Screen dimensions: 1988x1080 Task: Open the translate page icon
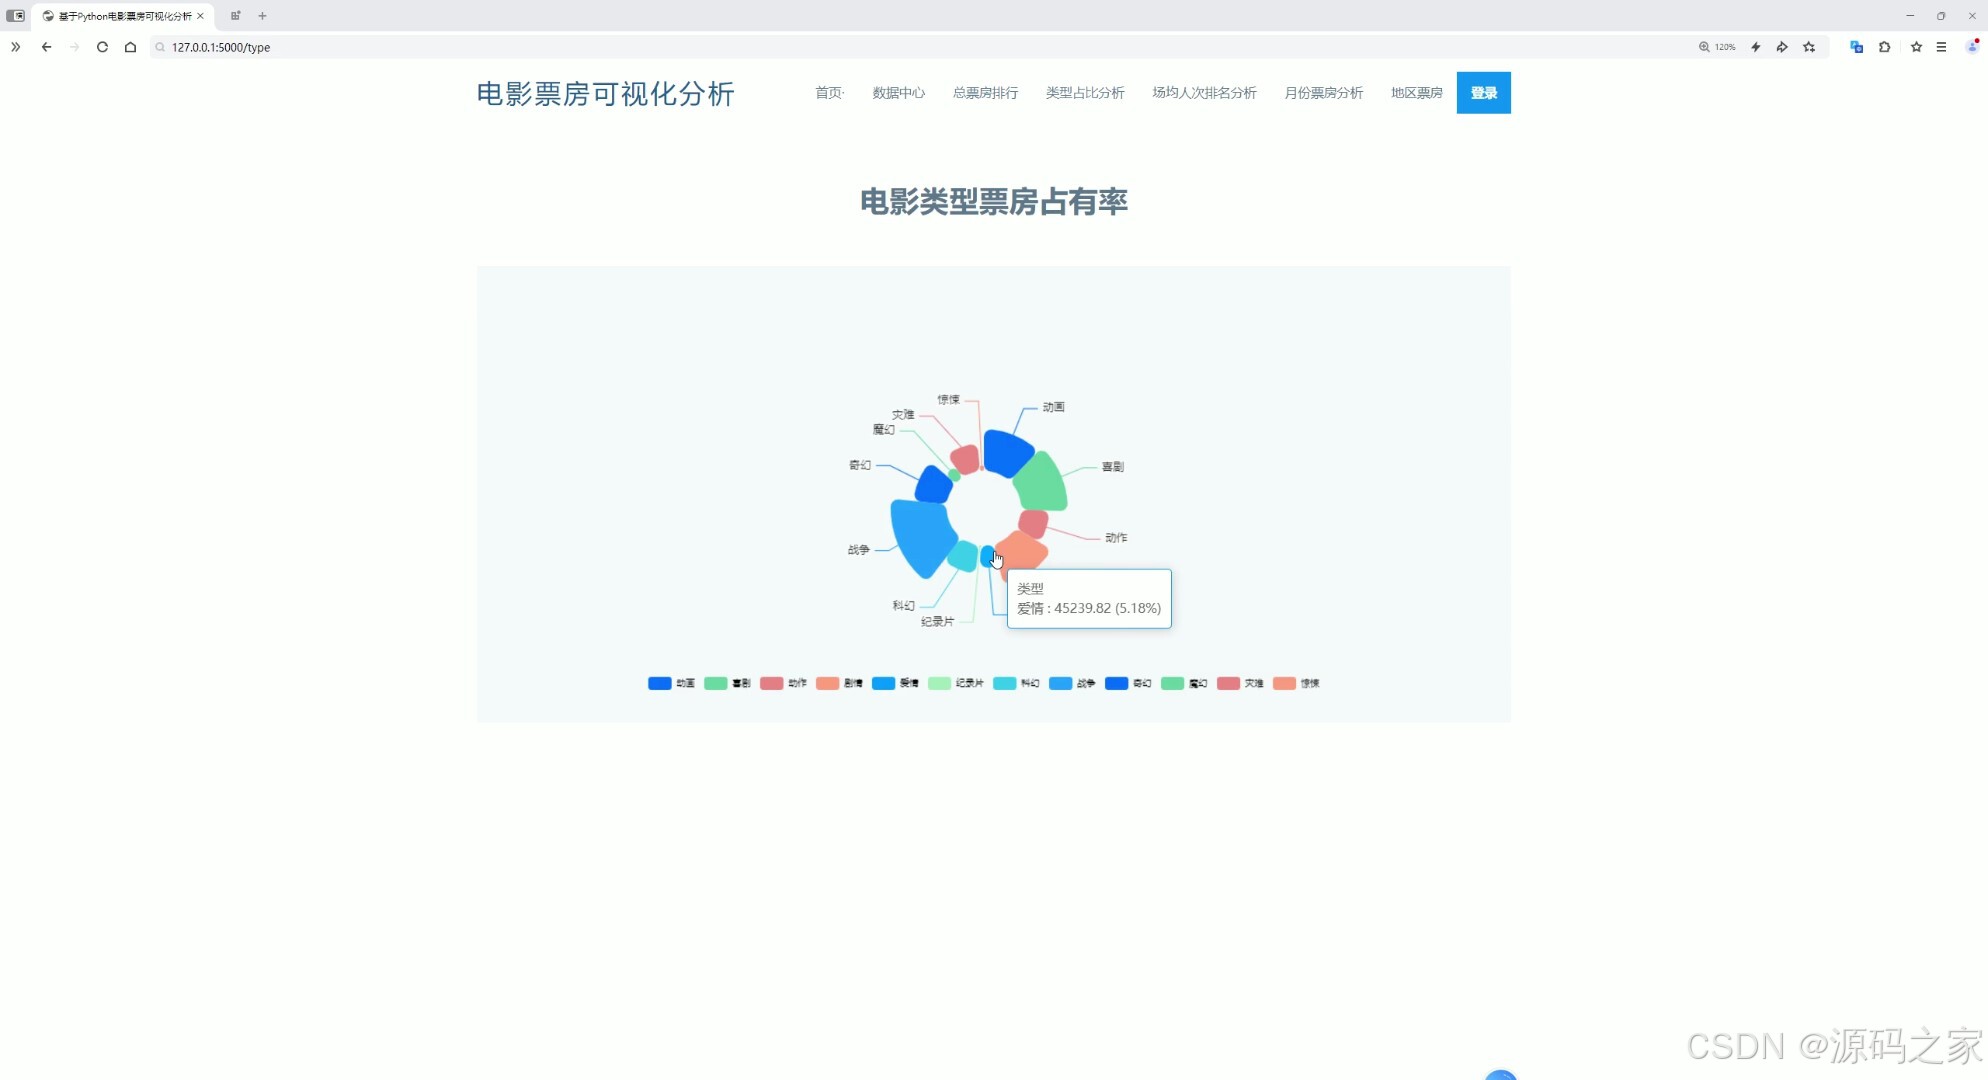(x=1856, y=47)
